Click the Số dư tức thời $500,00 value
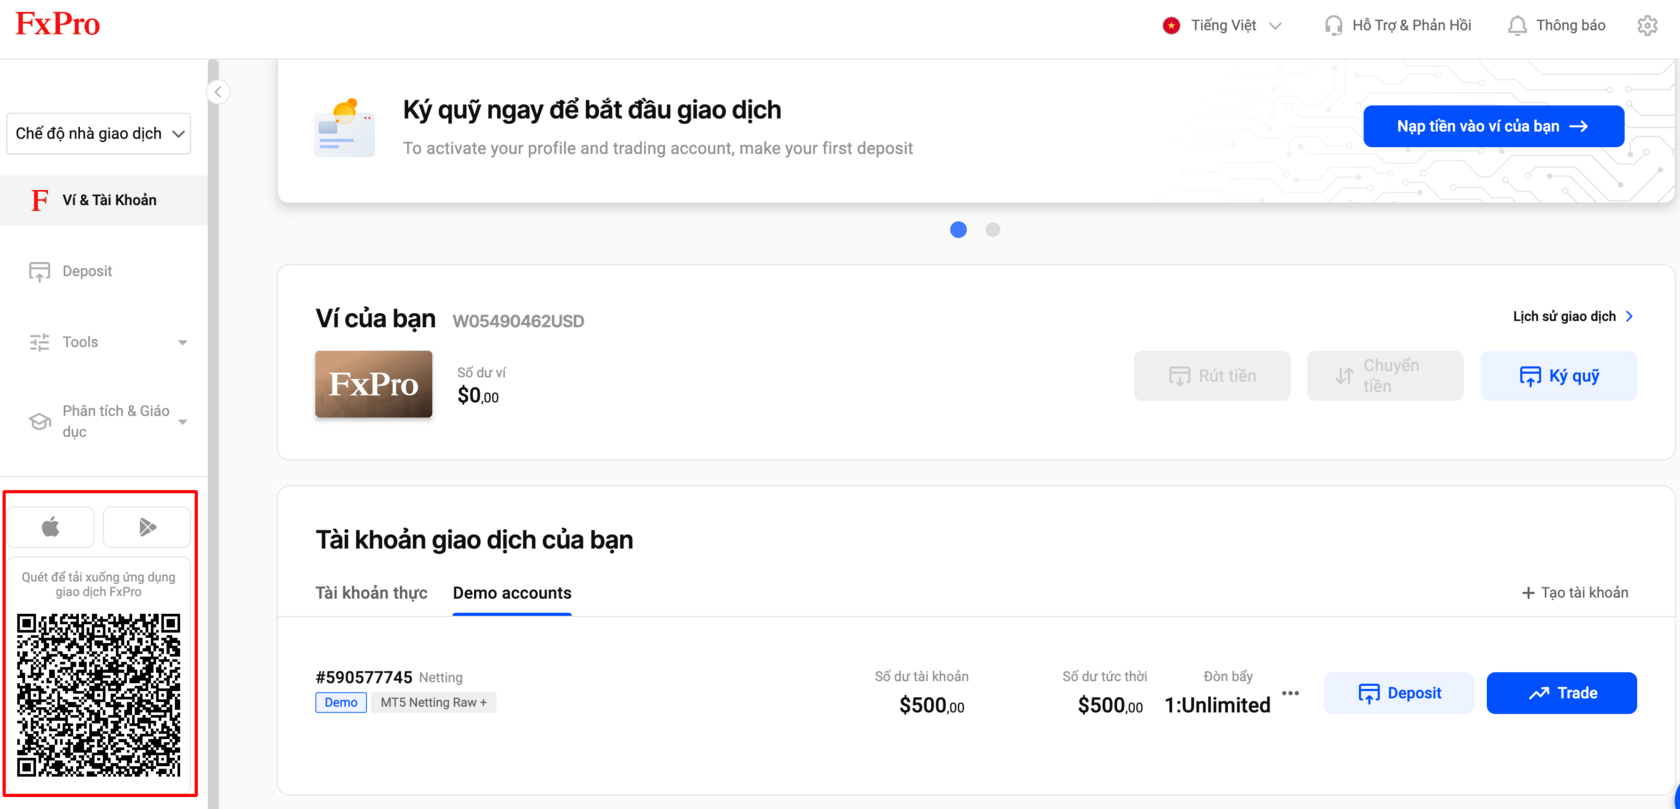The image size is (1680, 809). 1110,706
